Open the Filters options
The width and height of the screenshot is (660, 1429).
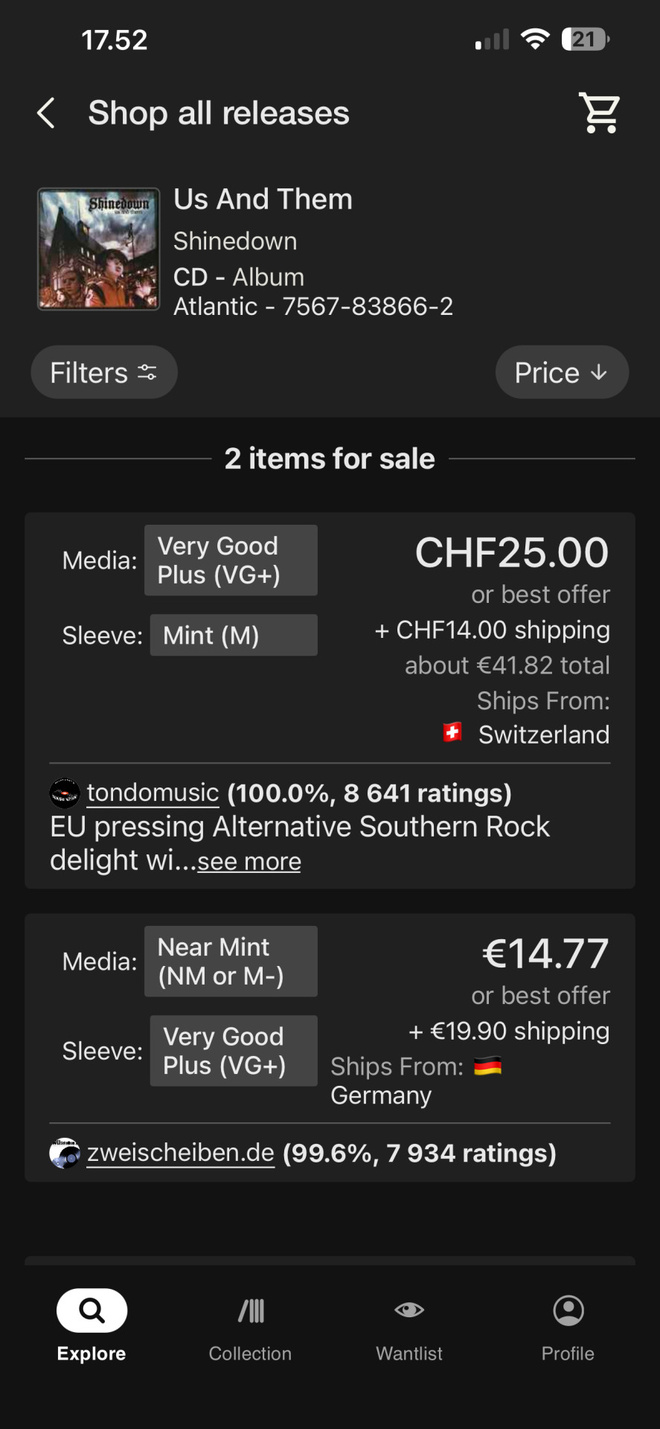[x=104, y=373]
